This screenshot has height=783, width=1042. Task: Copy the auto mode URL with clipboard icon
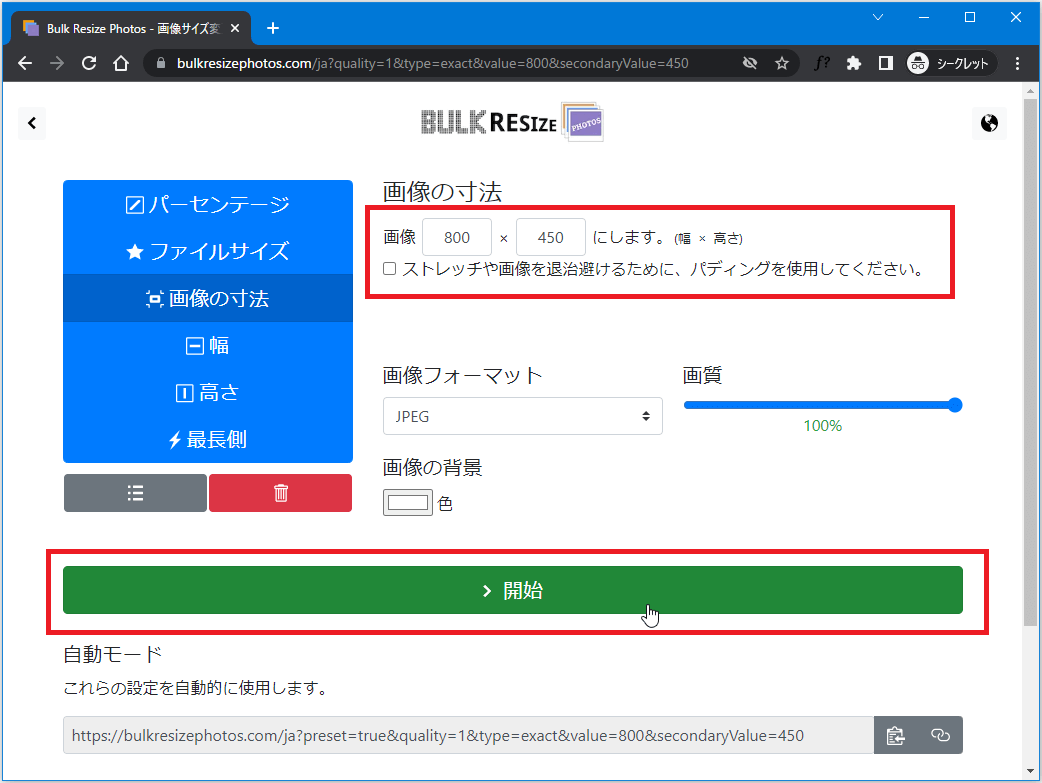[x=895, y=735]
